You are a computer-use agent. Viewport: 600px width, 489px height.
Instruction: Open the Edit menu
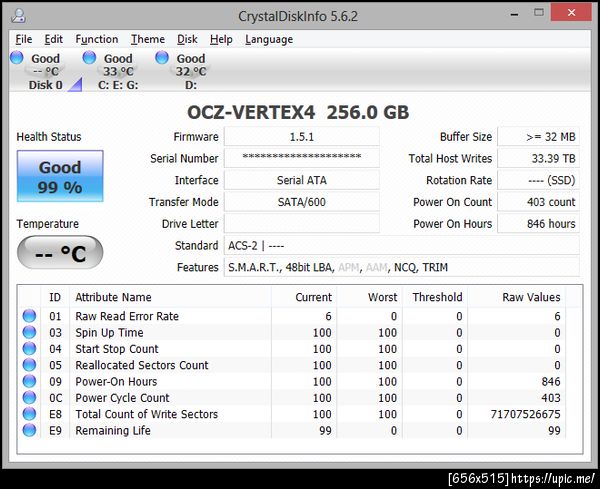click(54, 39)
